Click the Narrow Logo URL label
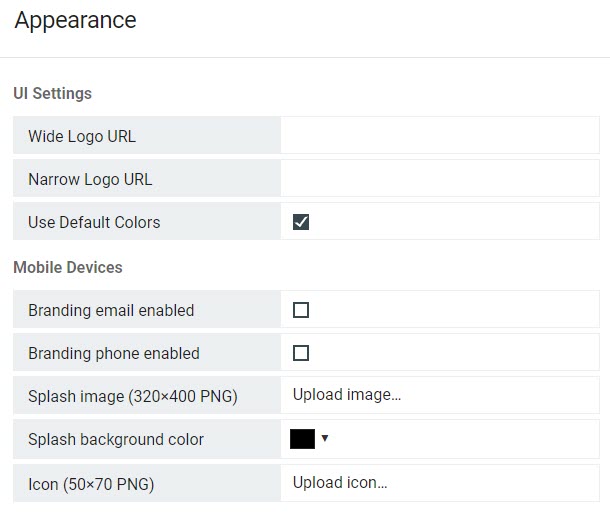The image size is (610, 515). click(x=90, y=180)
